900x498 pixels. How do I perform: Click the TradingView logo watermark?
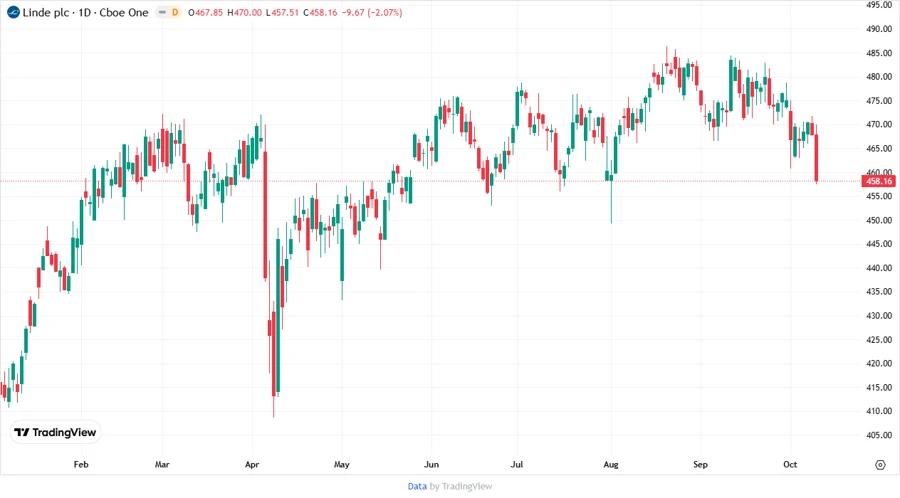[x=55, y=432]
